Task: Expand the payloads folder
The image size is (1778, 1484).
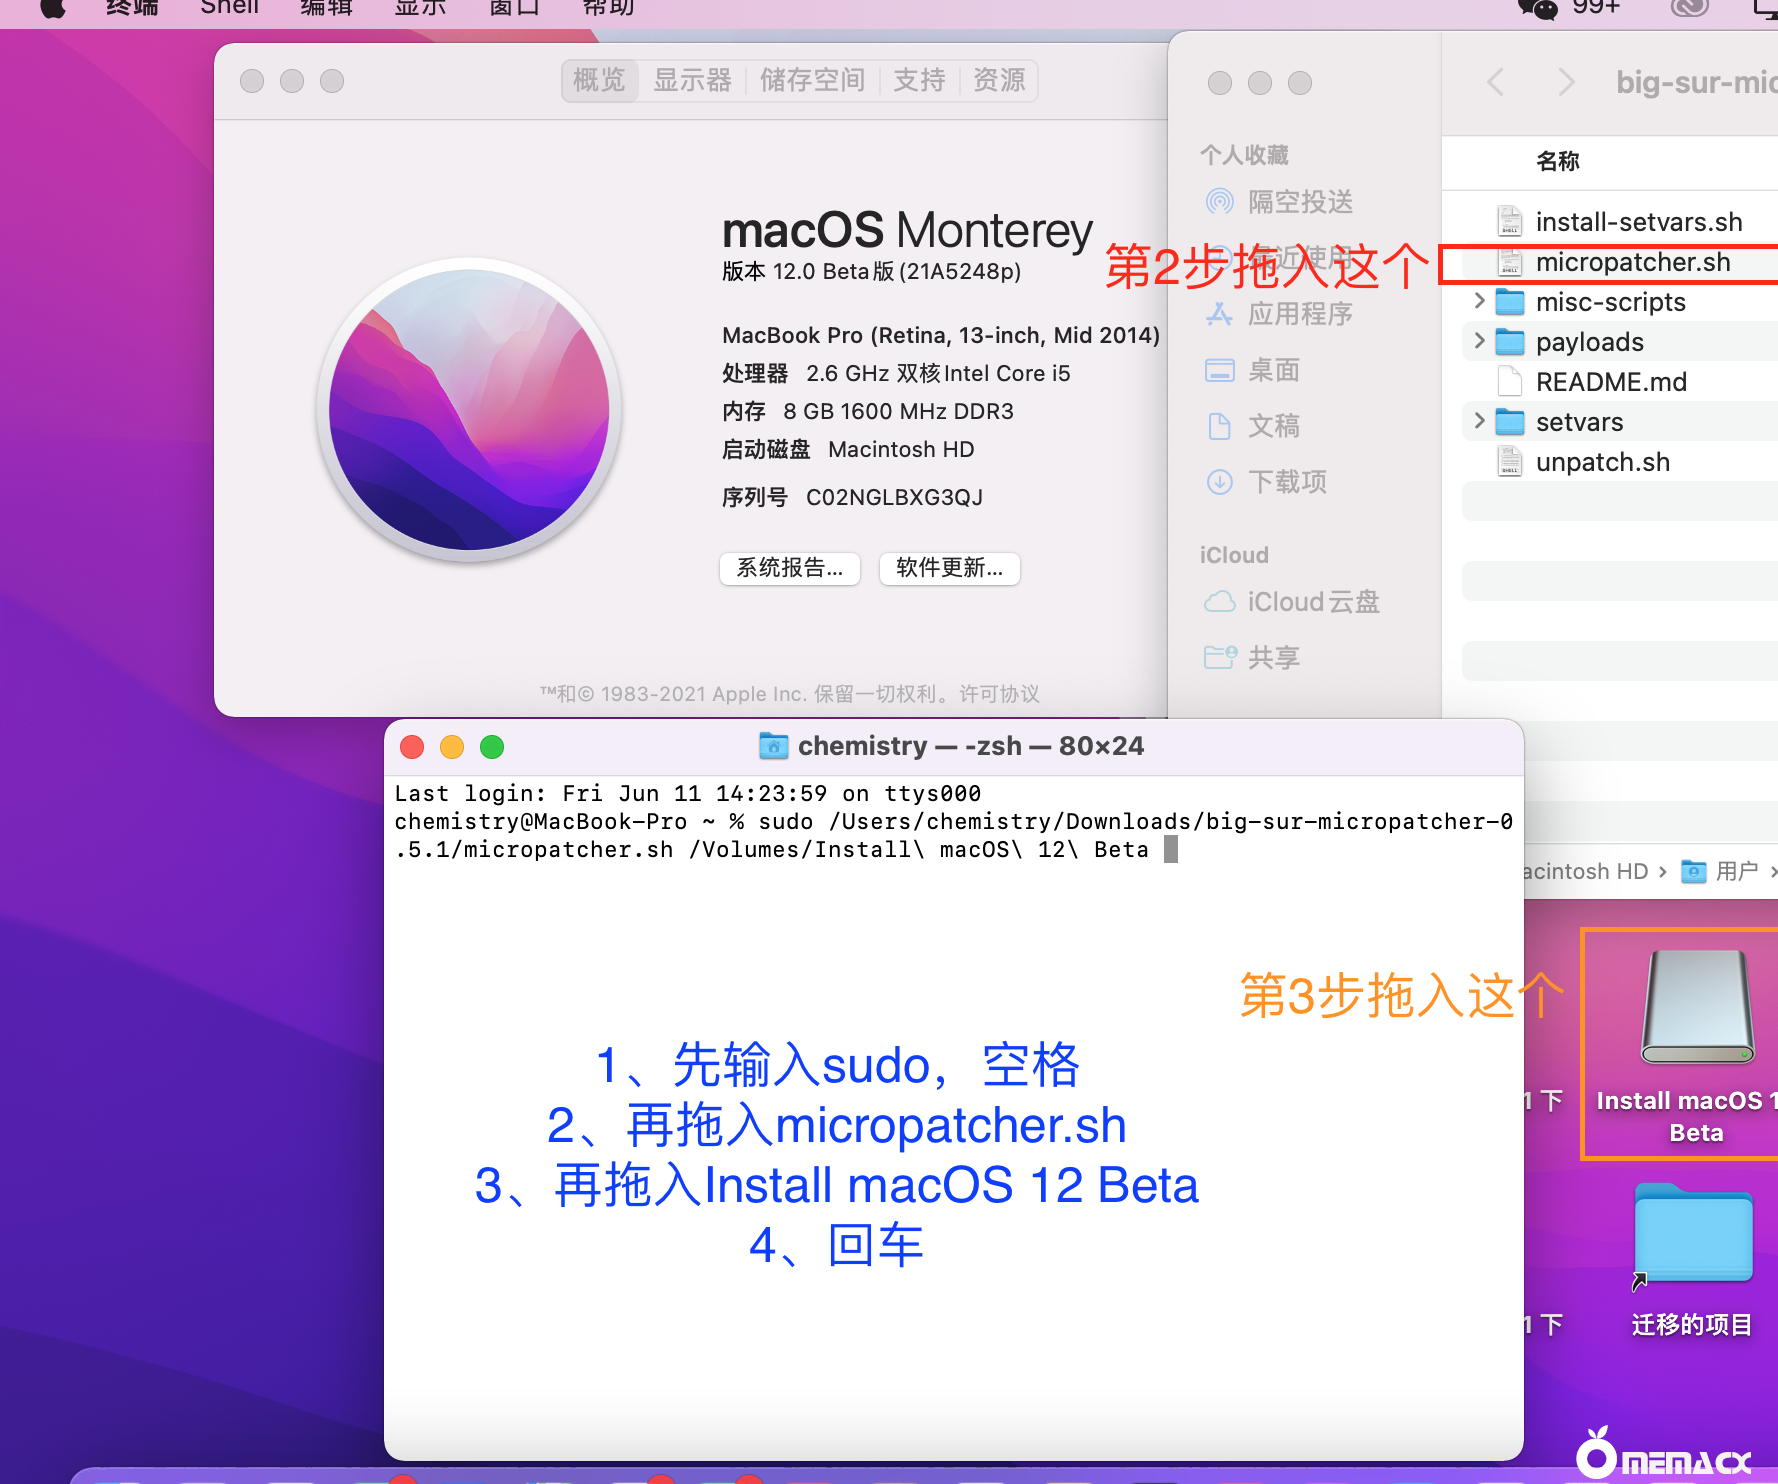Action: (x=1479, y=341)
